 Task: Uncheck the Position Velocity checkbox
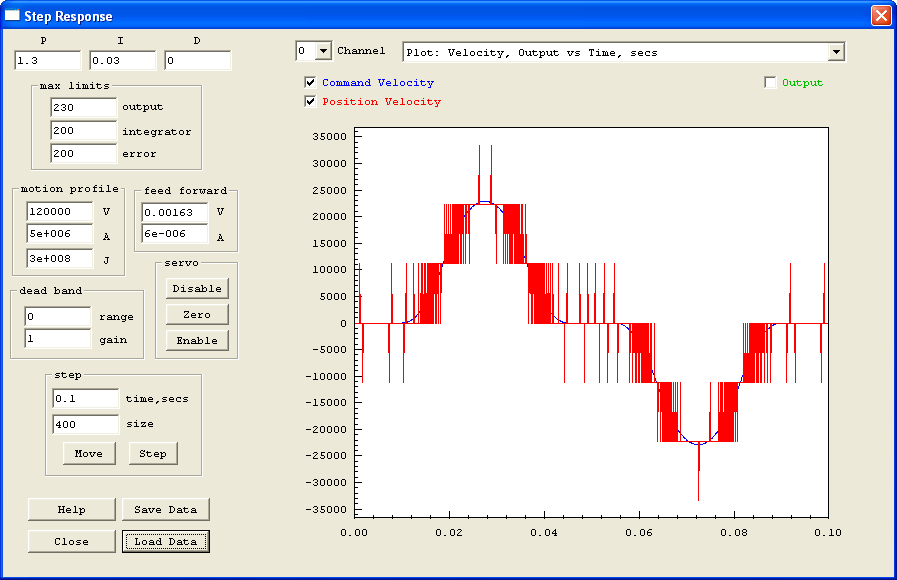(310, 101)
